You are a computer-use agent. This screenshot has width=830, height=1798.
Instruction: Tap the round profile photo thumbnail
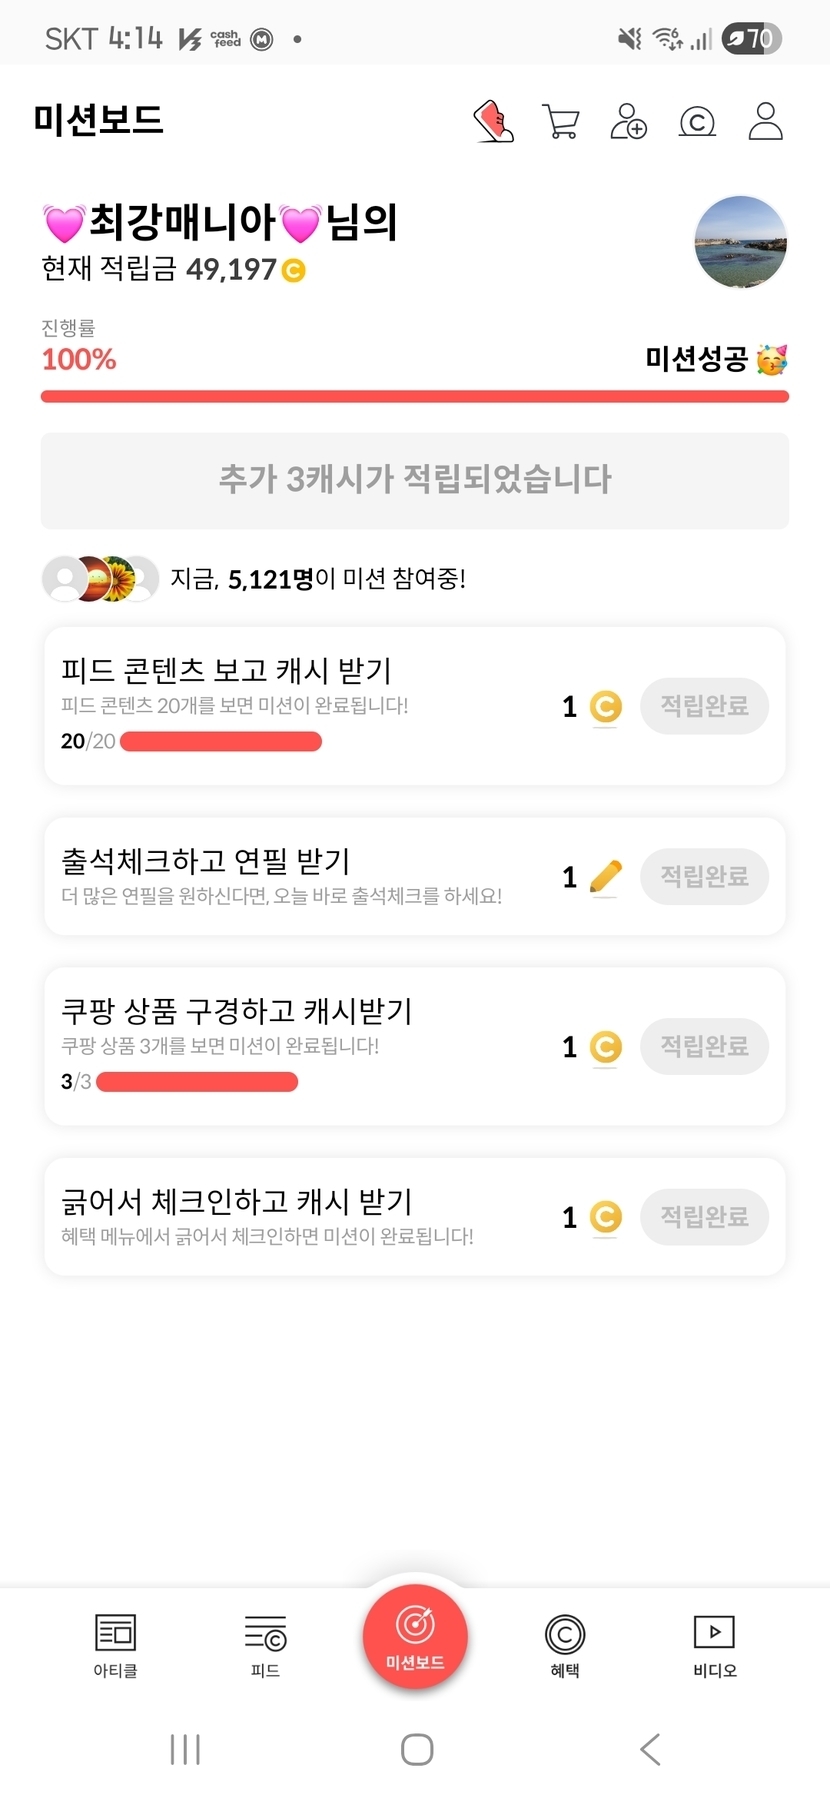(x=740, y=242)
